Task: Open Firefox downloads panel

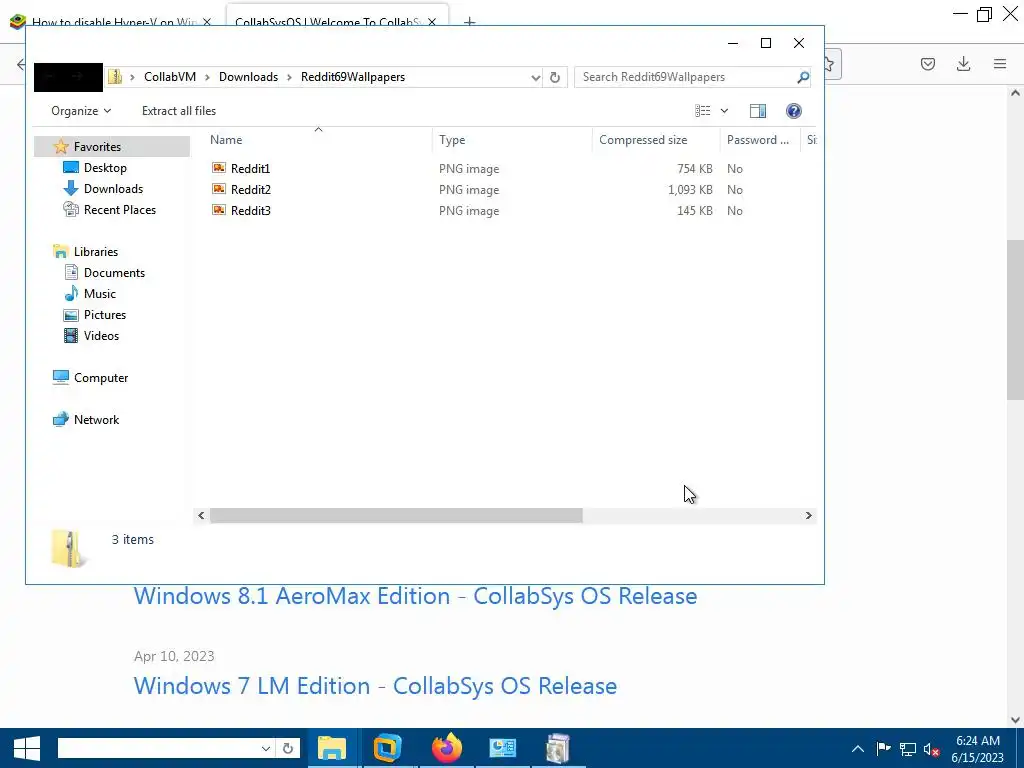Action: point(963,63)
